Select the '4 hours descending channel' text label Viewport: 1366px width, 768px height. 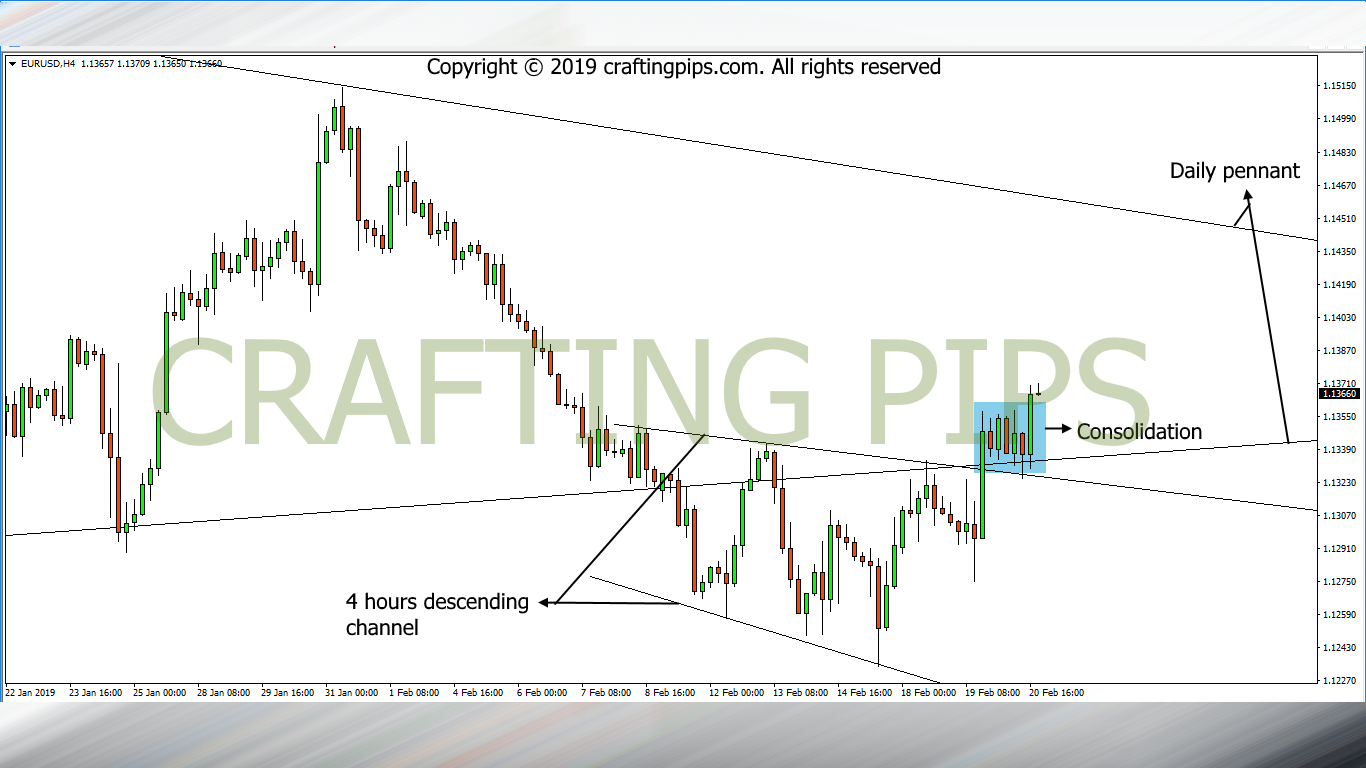click(x=437, y=615)
